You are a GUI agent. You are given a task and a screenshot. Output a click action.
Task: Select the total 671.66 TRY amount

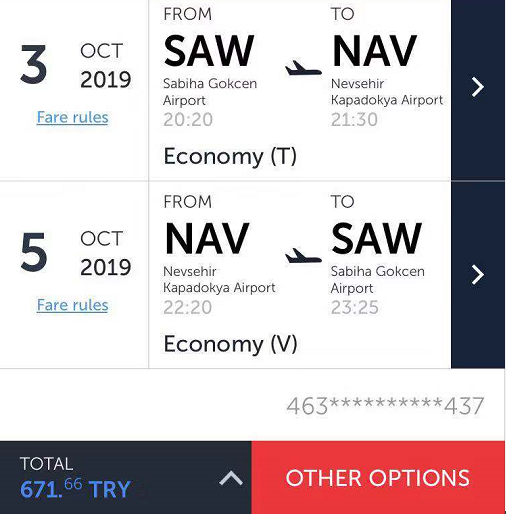[75, 488]
